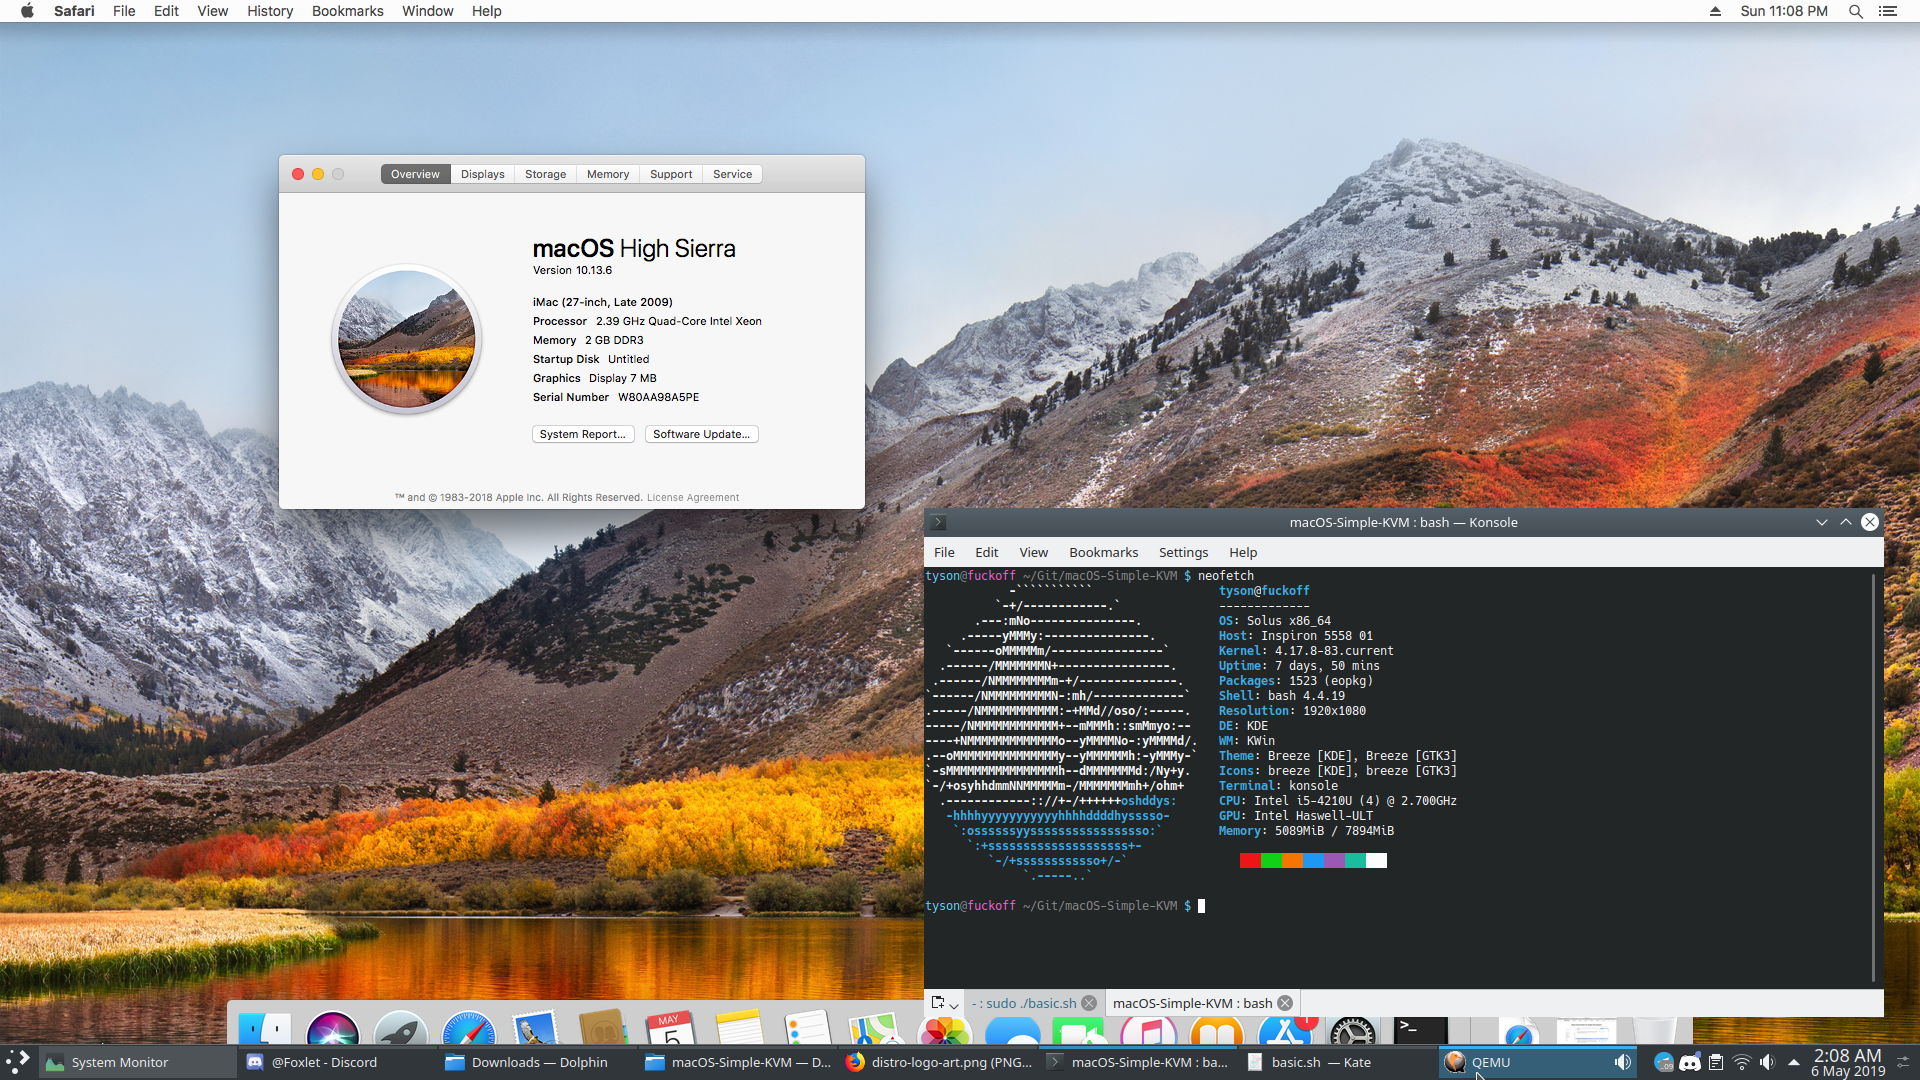This screenshot has height=1080, width=1920.
Task: Open a new tab in Konsole's tab bar
Action: click(936, 1002)
